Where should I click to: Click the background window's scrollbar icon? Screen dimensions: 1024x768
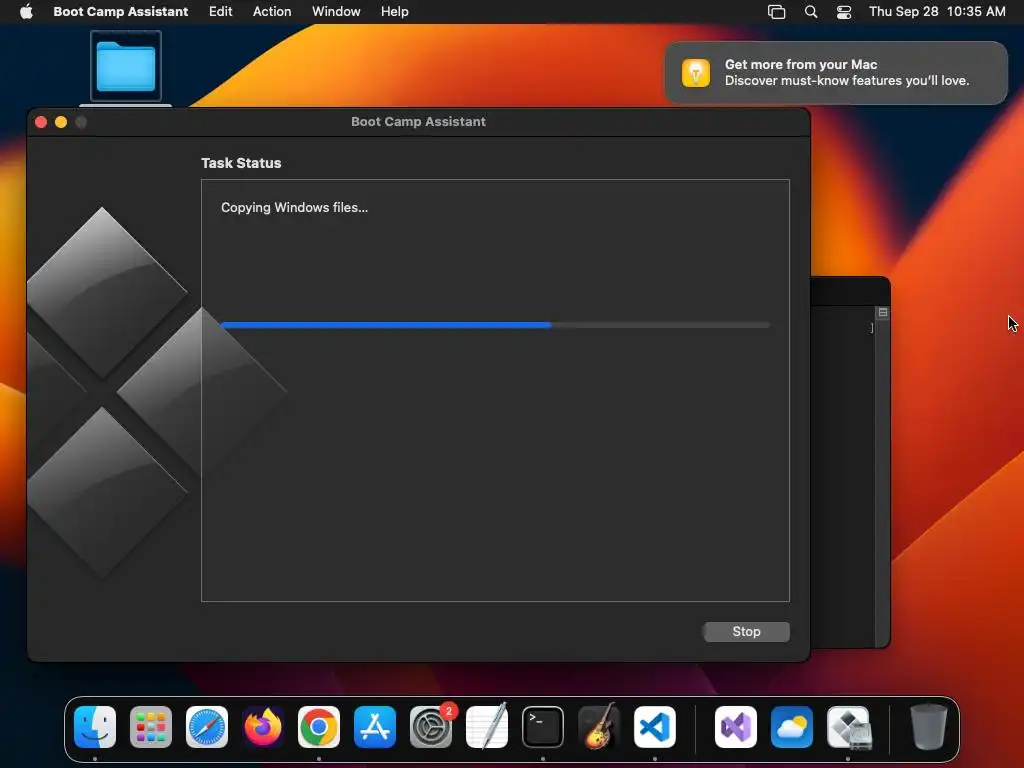tap(882, 313)
